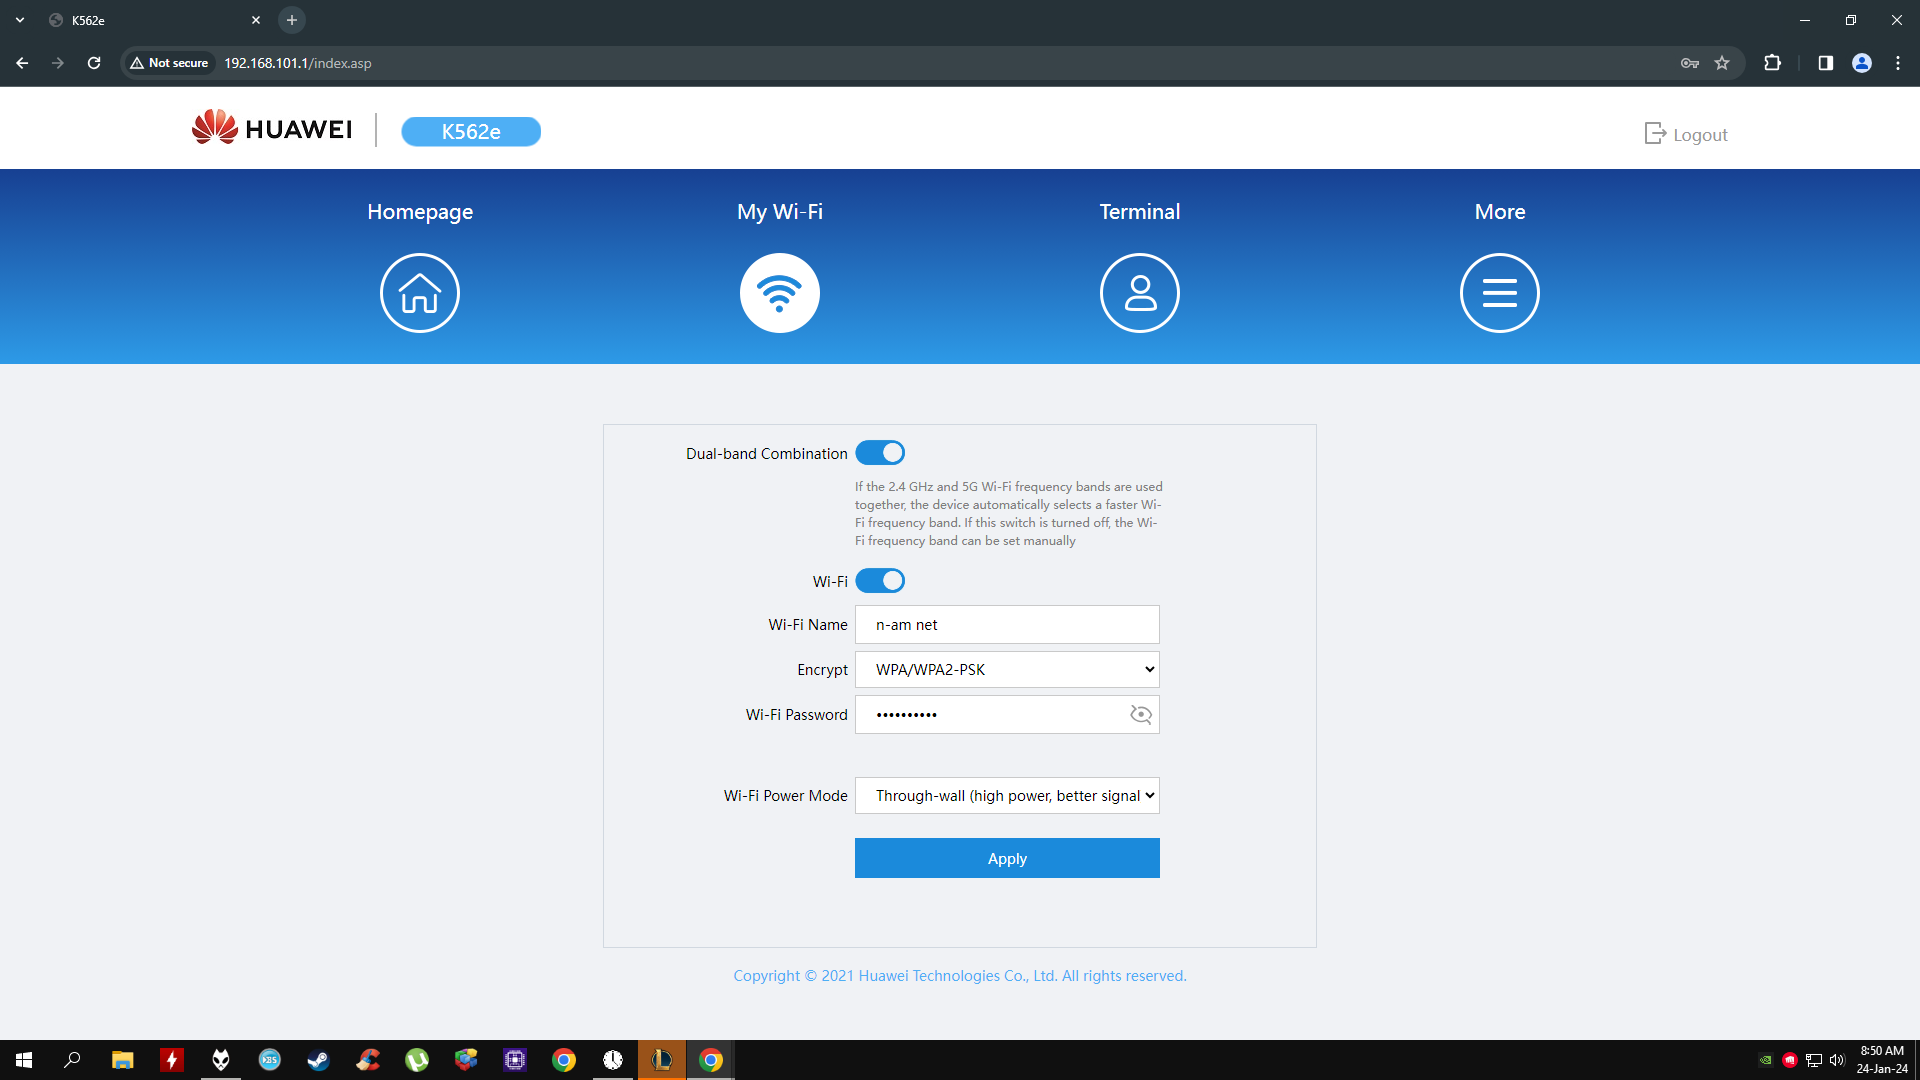Click the saved password key icon
The image size is (1920, 1080).
pos(1690,63)
